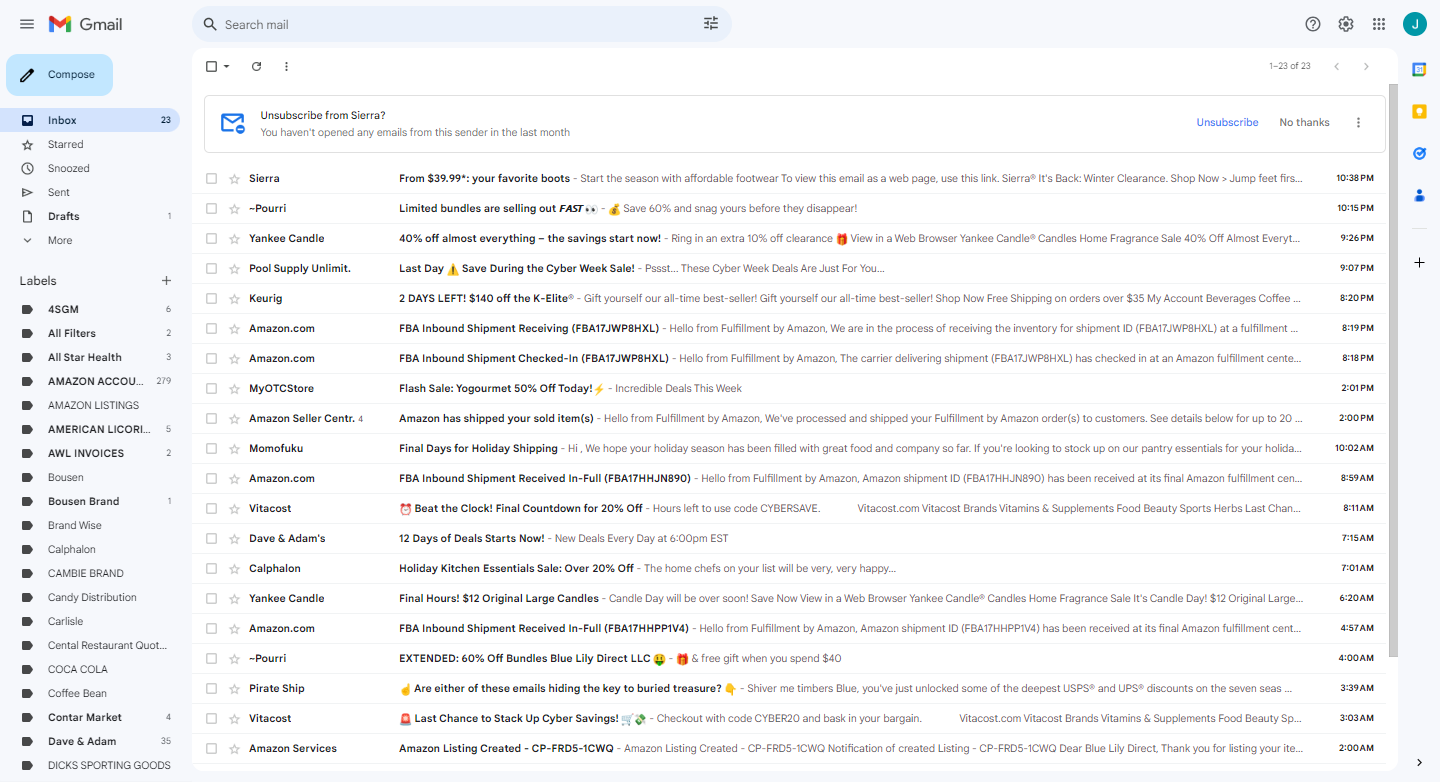Go to older messages page

[1366, 66]
